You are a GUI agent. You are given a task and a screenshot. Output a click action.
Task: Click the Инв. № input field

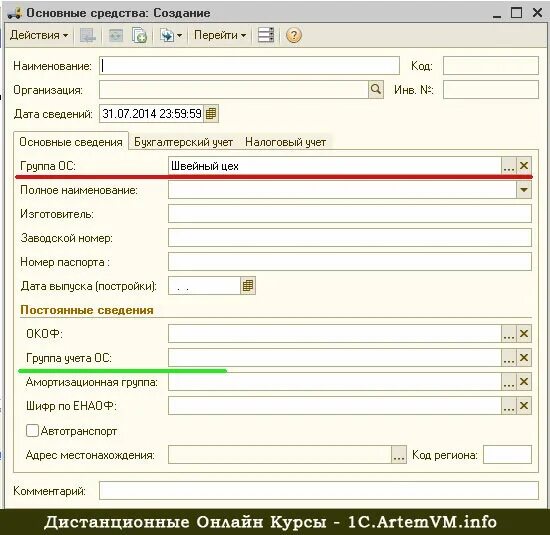click(x=491, y=90)
